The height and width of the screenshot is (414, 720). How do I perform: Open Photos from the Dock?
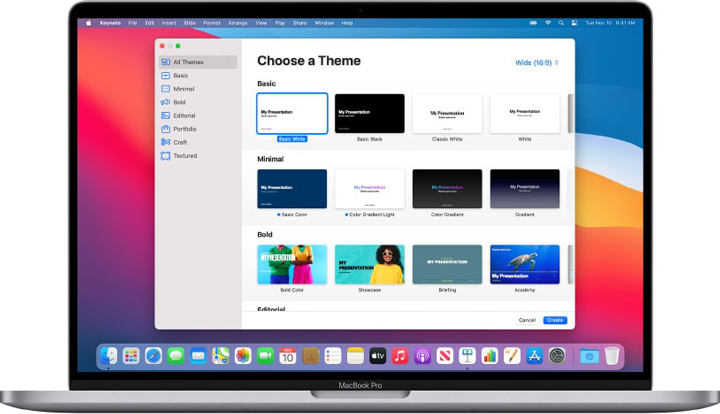coord(243,356)
